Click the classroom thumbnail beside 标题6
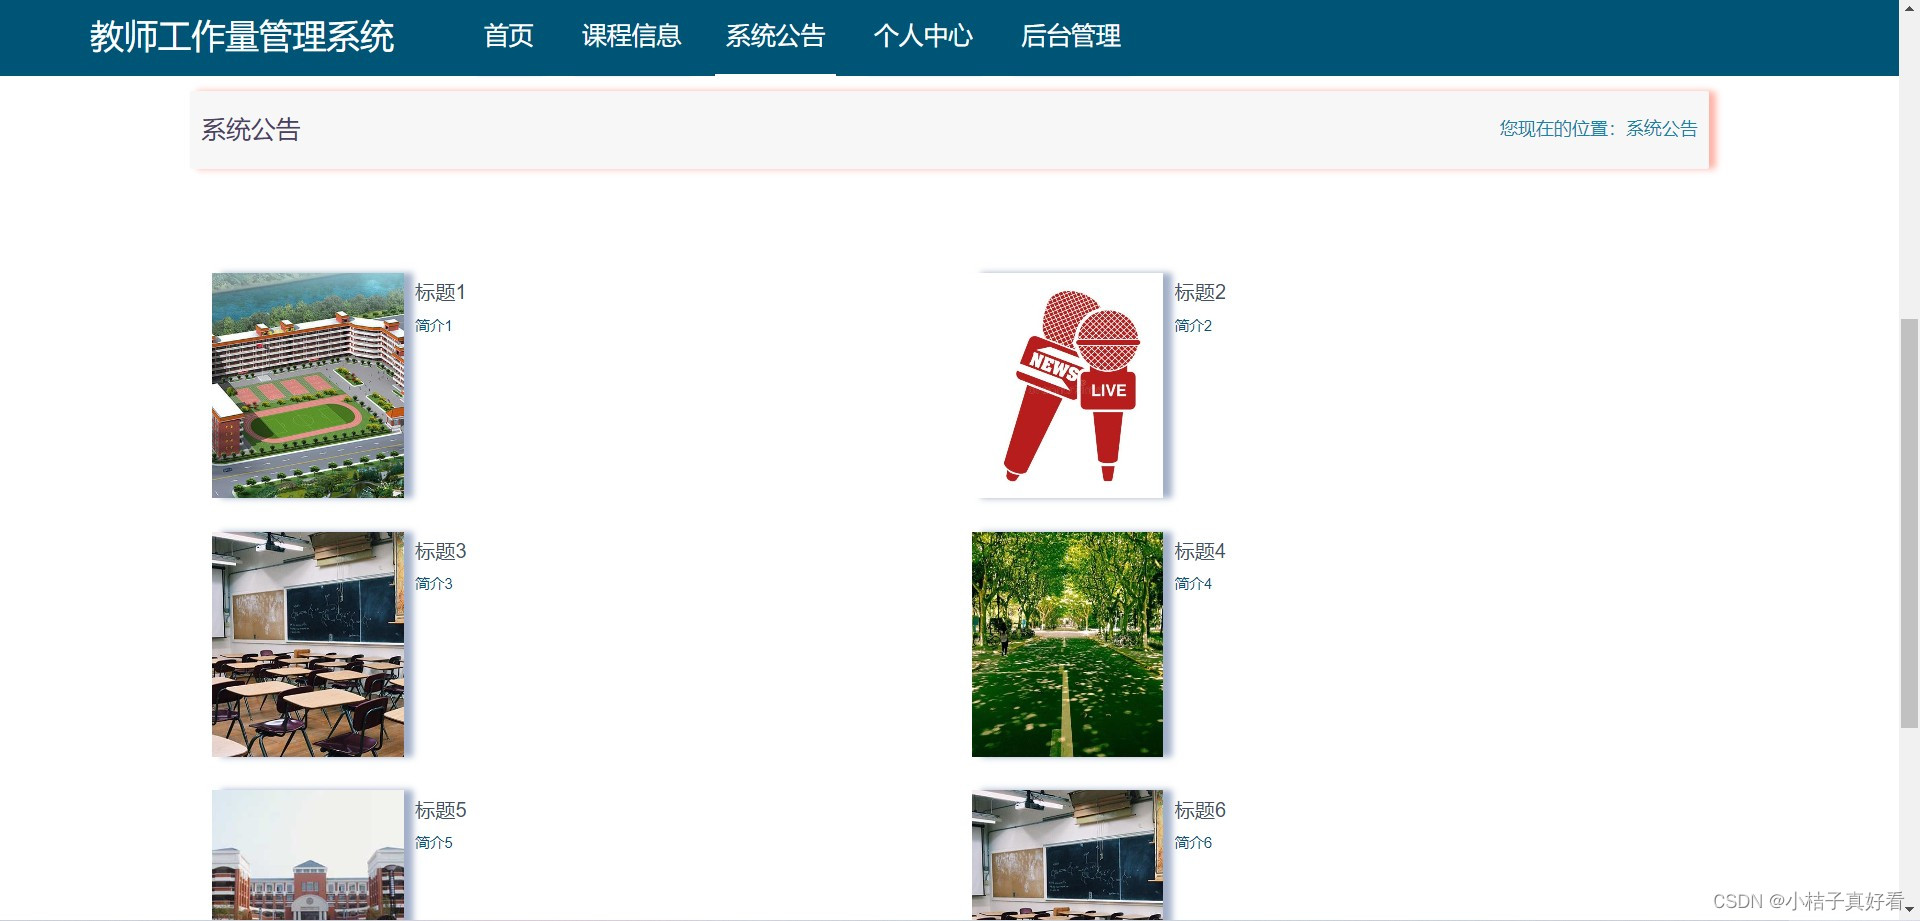The width and height of the screenshot is (1920, 921). [x=1067, y=855]
